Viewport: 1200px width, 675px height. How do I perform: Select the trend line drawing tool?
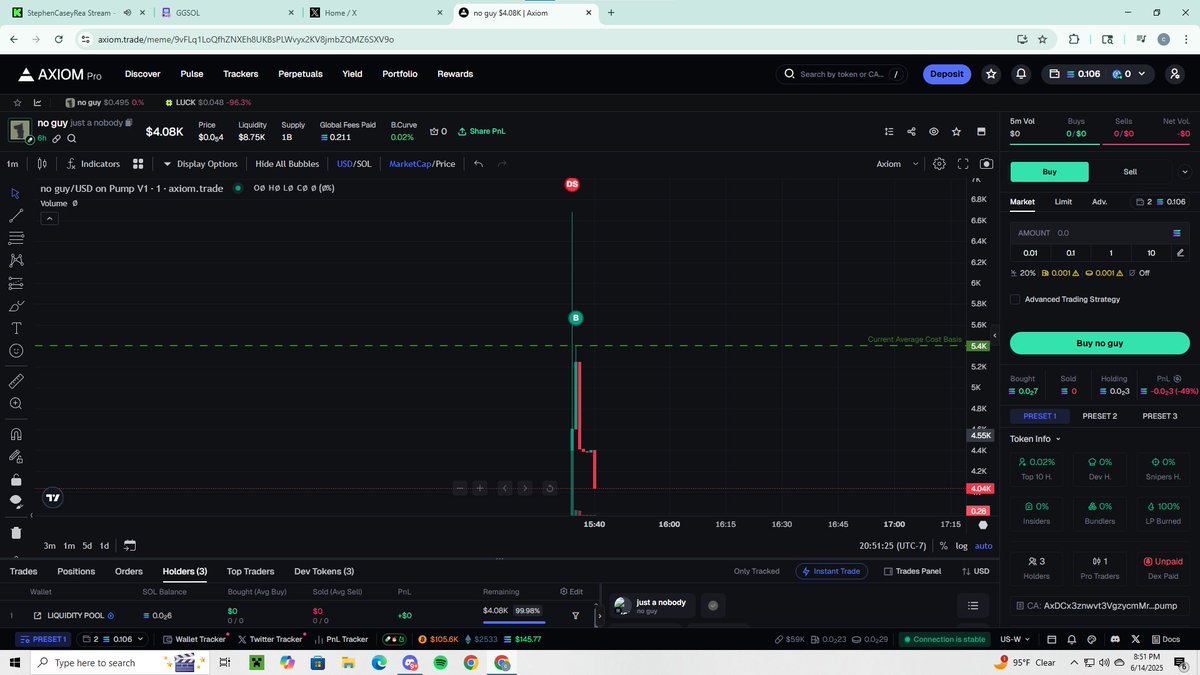coord(15,215)
